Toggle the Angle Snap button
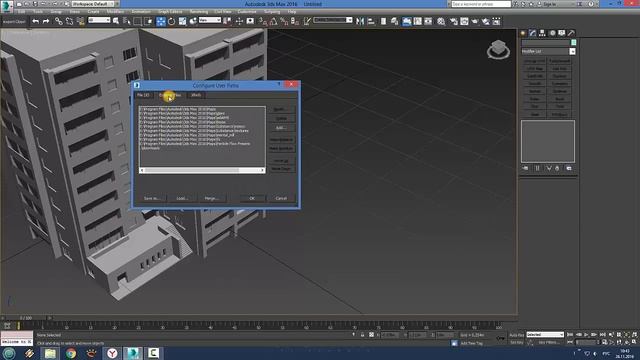The height and width of the screenshot is (360, 640). click(273, 21)
